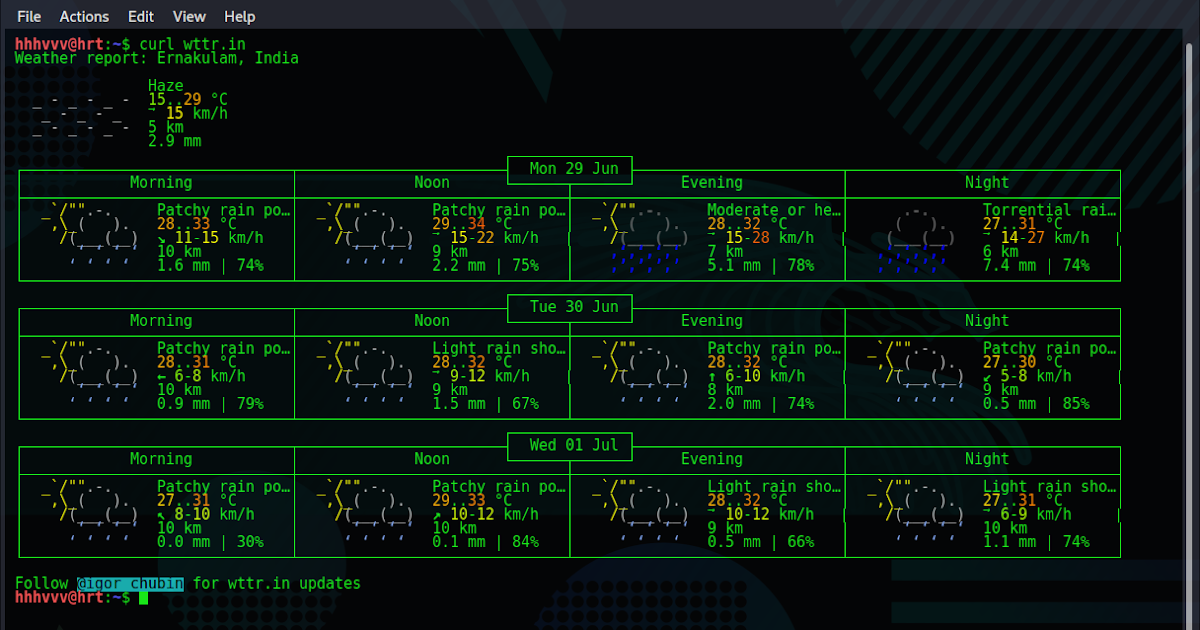Open the Edit menu

(140, 16)
